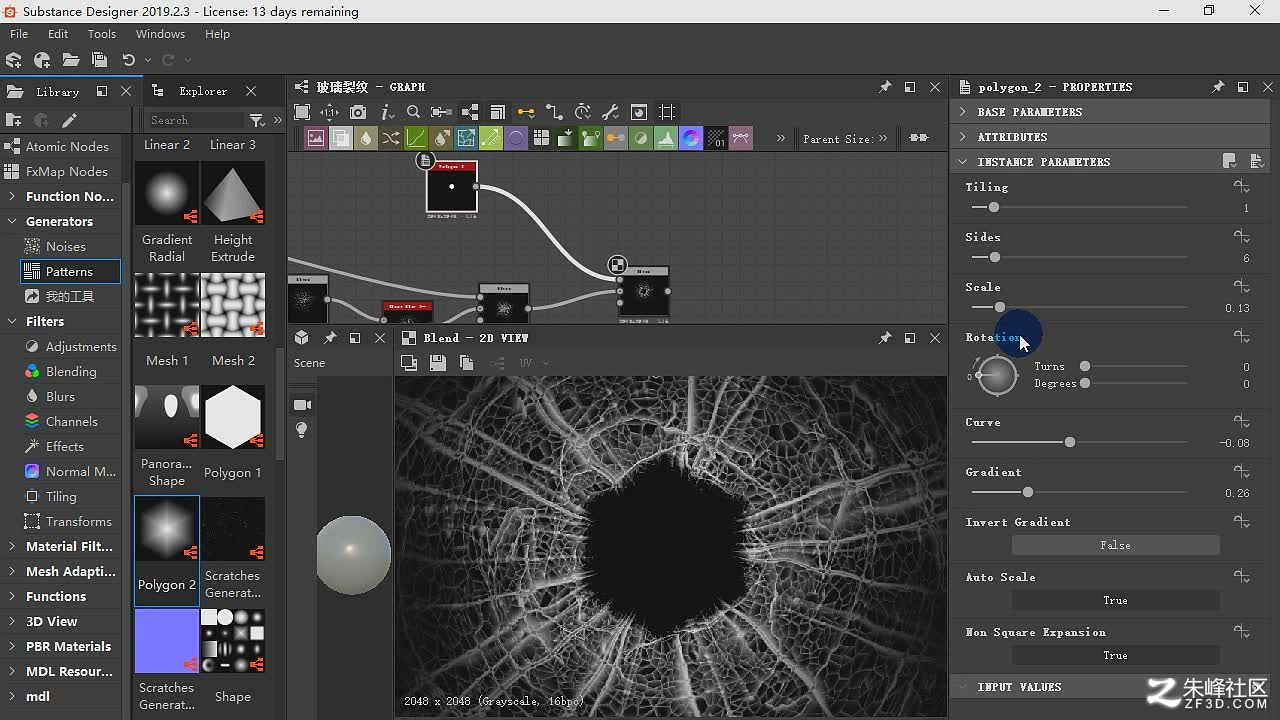Expand the PBR Materials category
1280x720 pixels.
pos(12,646)
